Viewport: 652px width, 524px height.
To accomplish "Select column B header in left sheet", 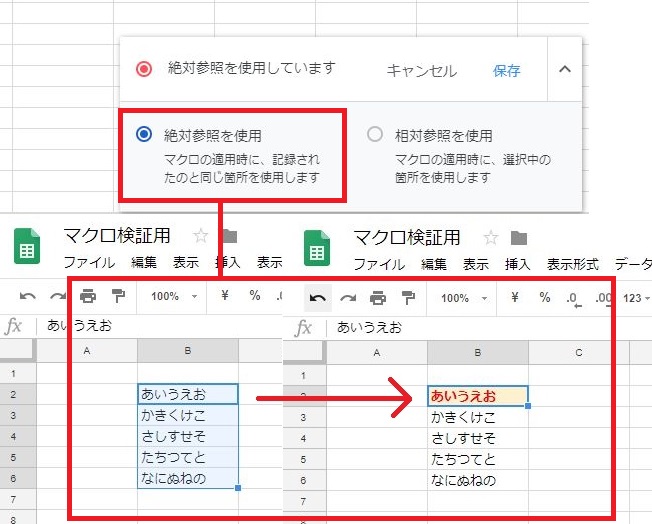I will (x=188, y=351).
